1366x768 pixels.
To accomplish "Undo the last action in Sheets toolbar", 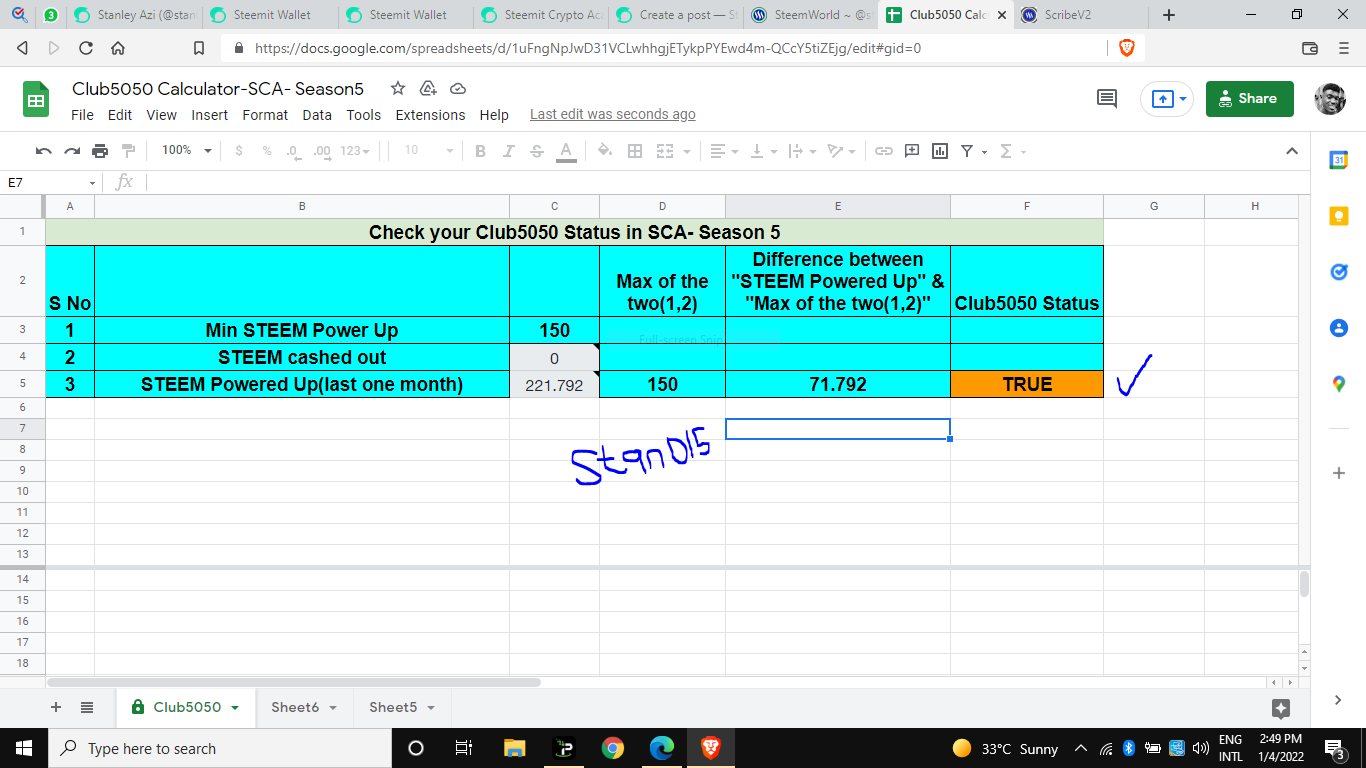I will tap(44, 151).
